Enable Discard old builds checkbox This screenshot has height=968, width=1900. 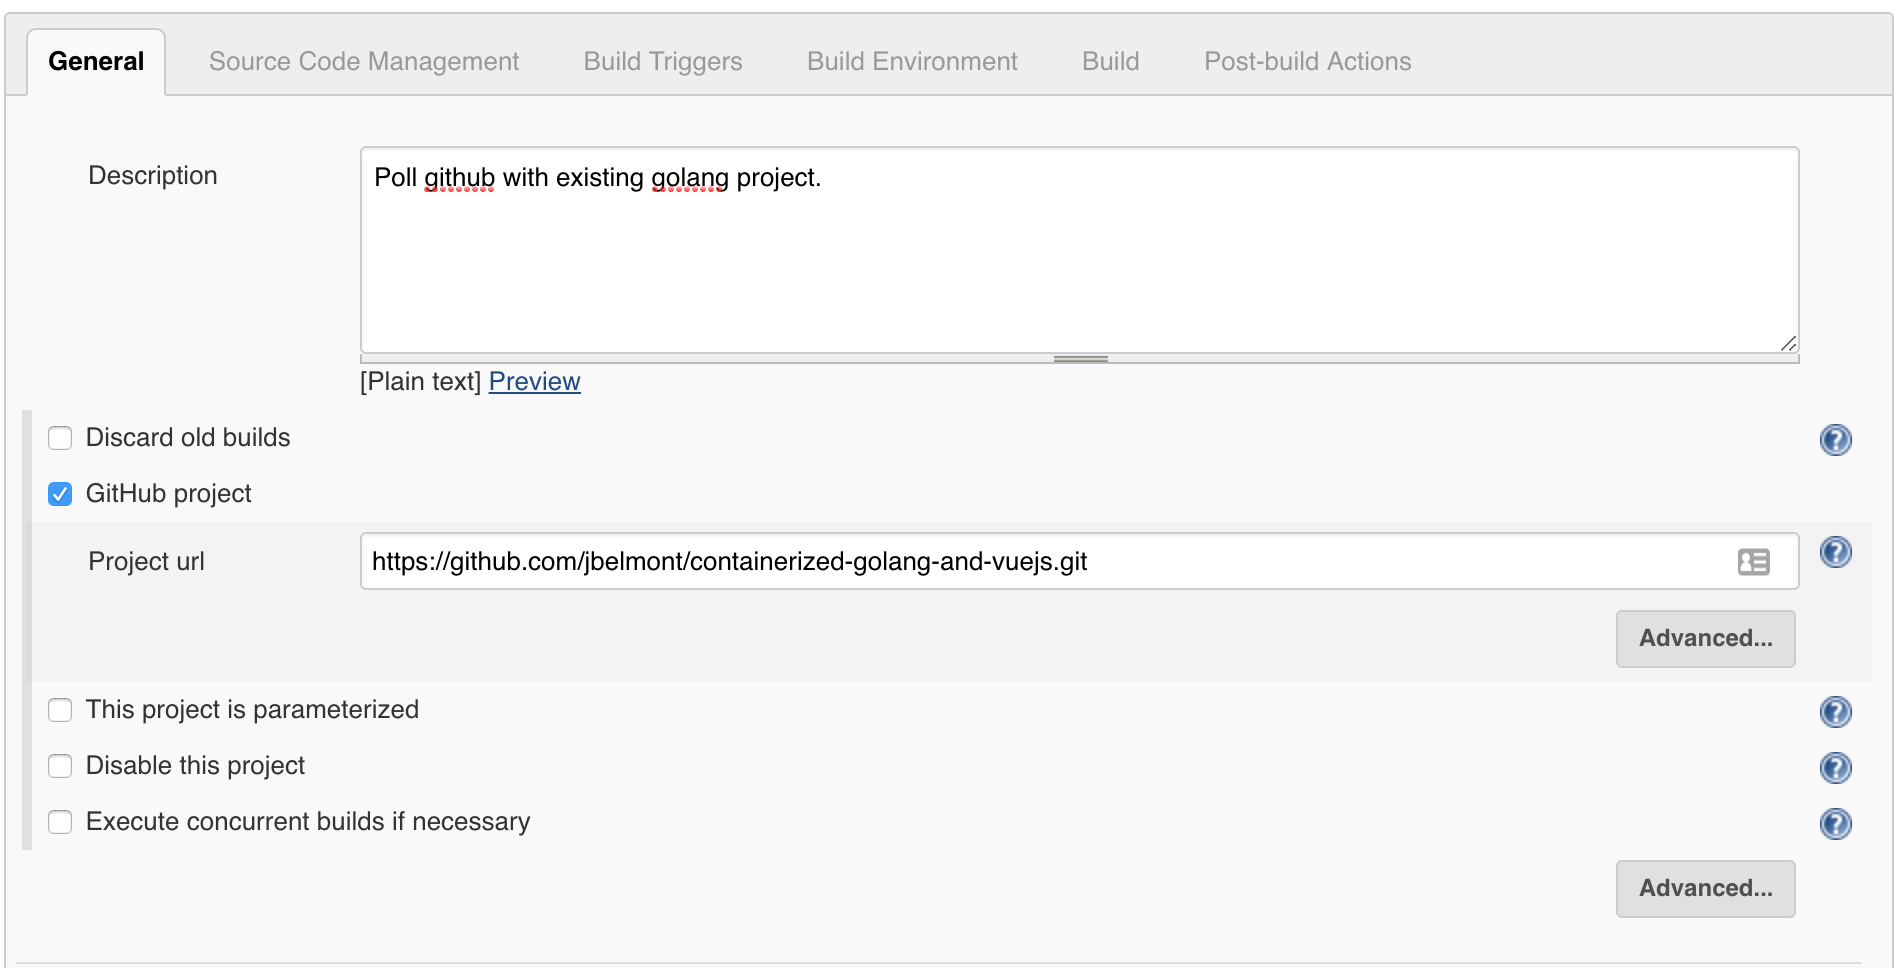point(60,438)
